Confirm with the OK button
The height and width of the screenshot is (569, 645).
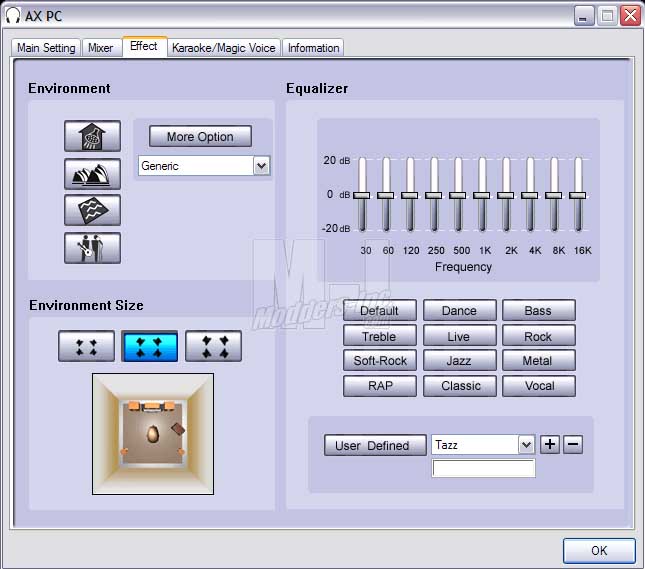(599, 550)
